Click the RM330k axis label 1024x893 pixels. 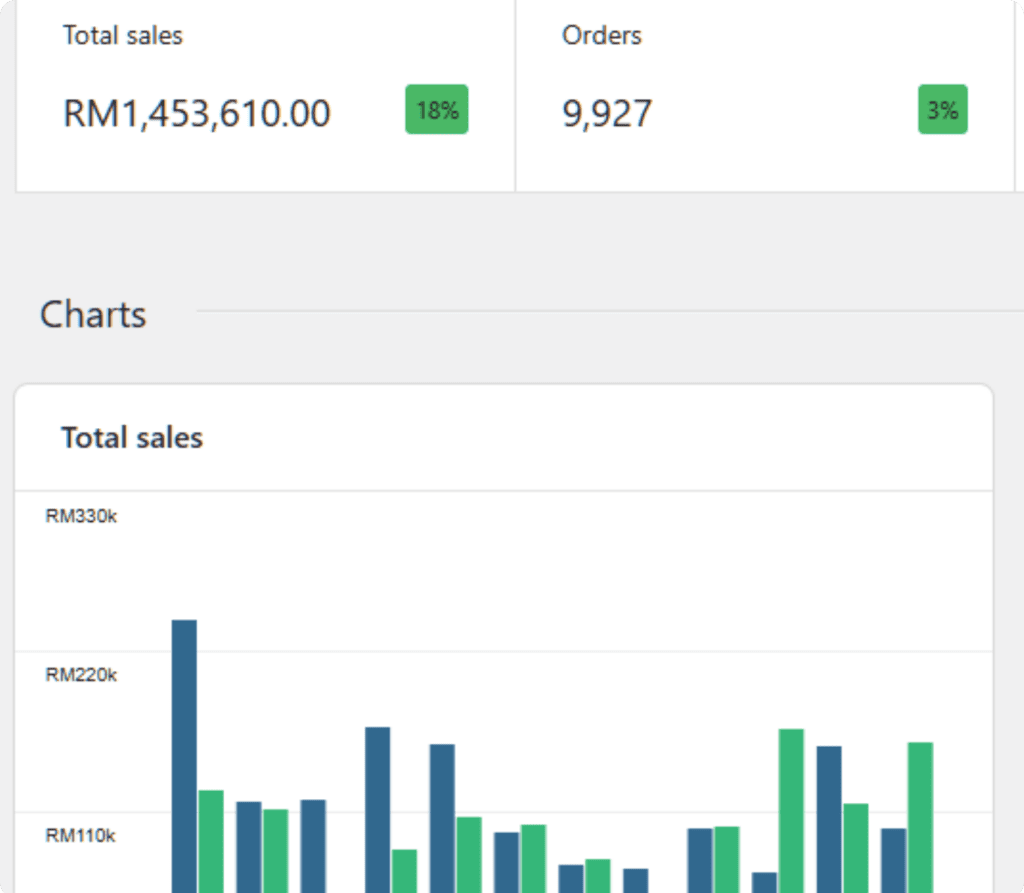point(81,516)
